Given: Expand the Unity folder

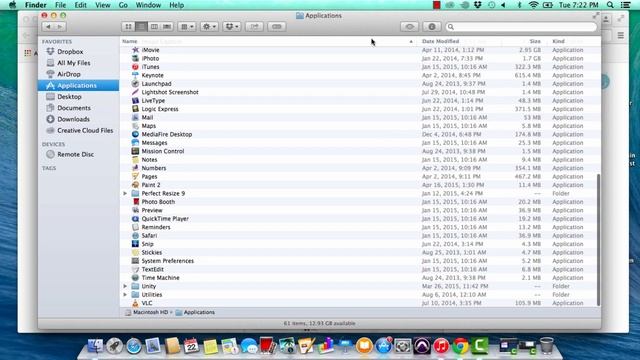Looking at the screenshot, I should [125, 286].
